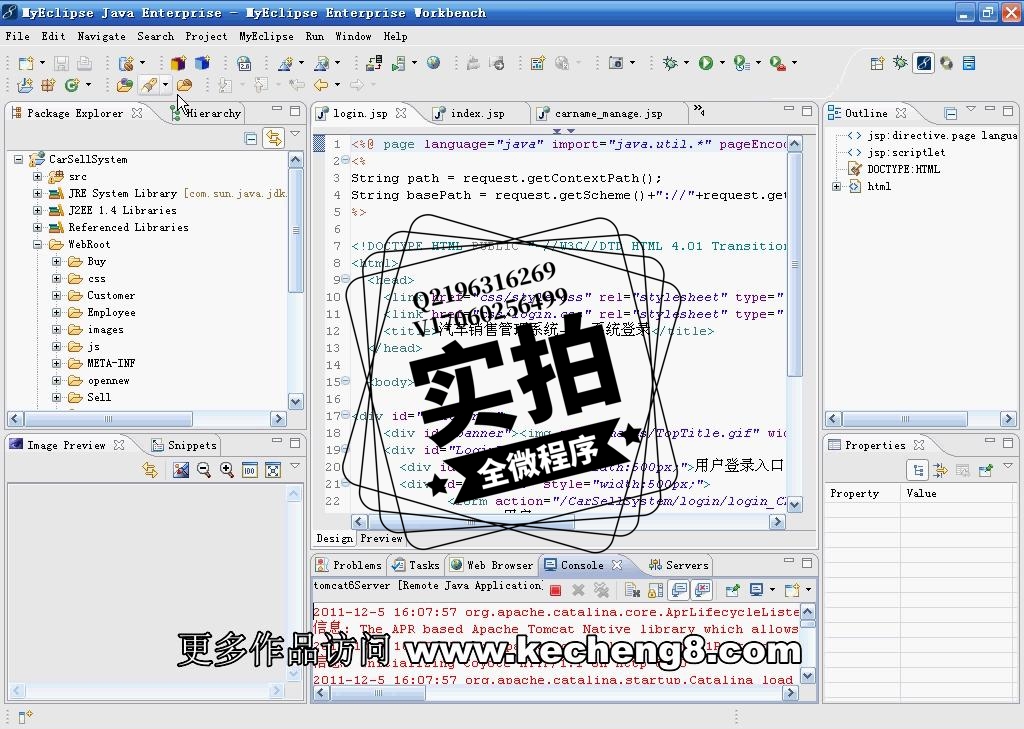
Task: Click vertical scrollbar down arrow in Package Explorer
Action: tap(296, 402)
